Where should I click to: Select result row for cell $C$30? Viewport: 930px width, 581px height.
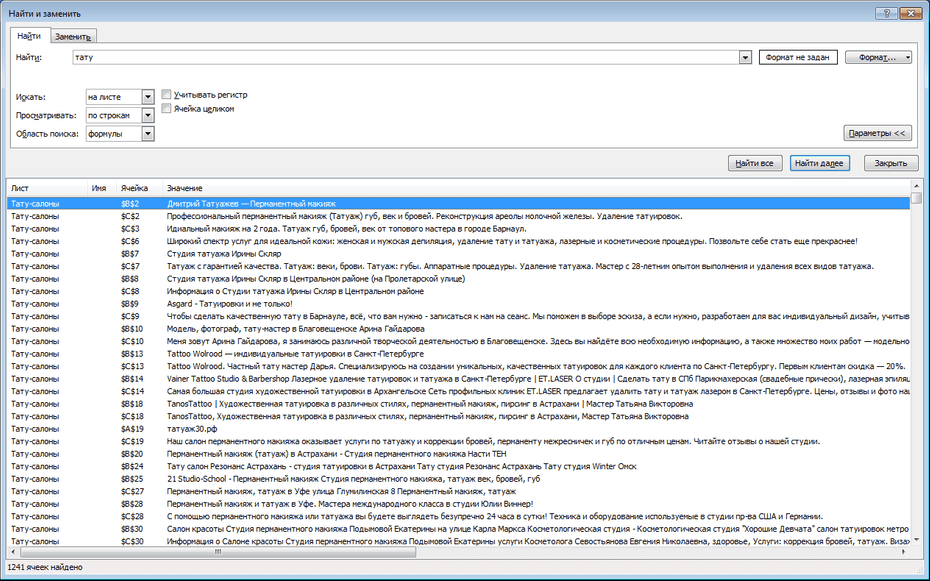point(458,541)
